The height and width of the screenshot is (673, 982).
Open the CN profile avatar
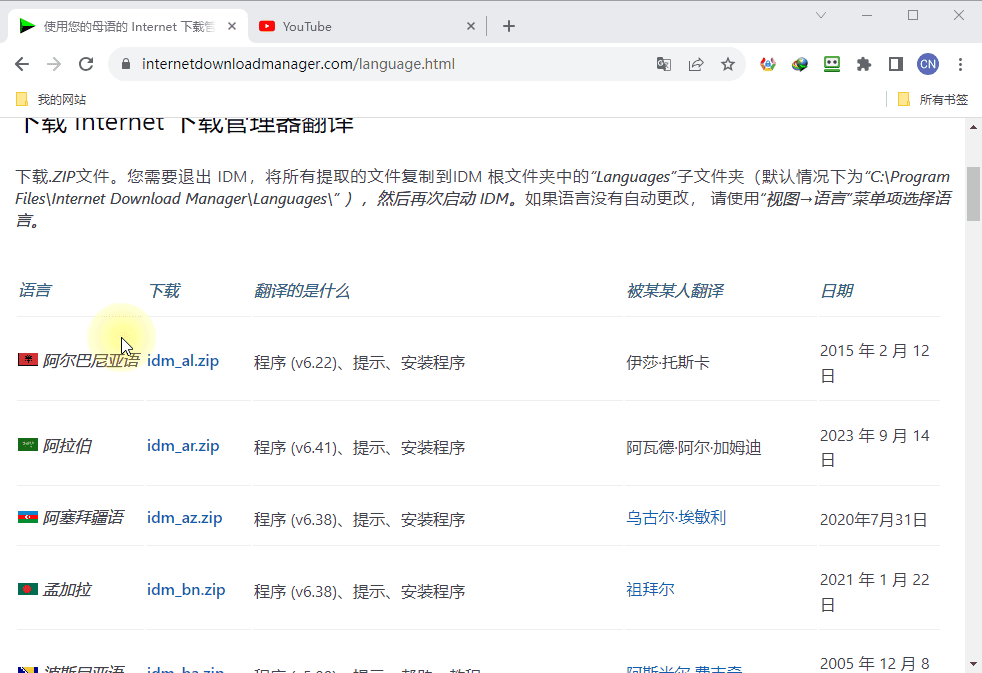point(928,64)
